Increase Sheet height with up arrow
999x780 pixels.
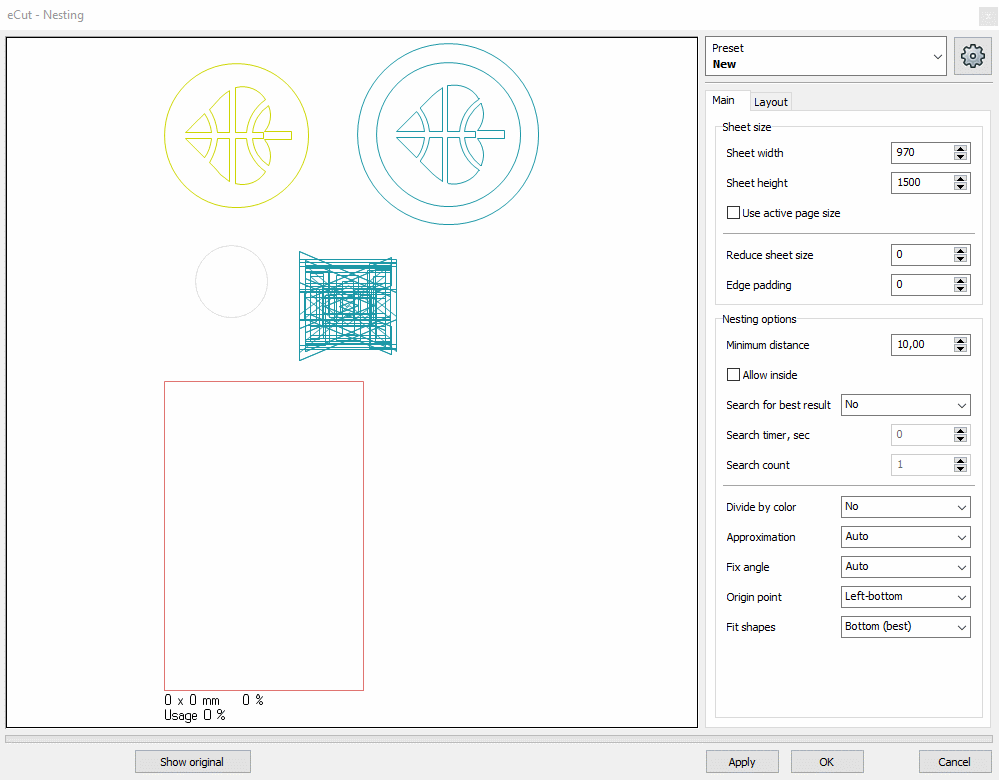pos(960,178)
